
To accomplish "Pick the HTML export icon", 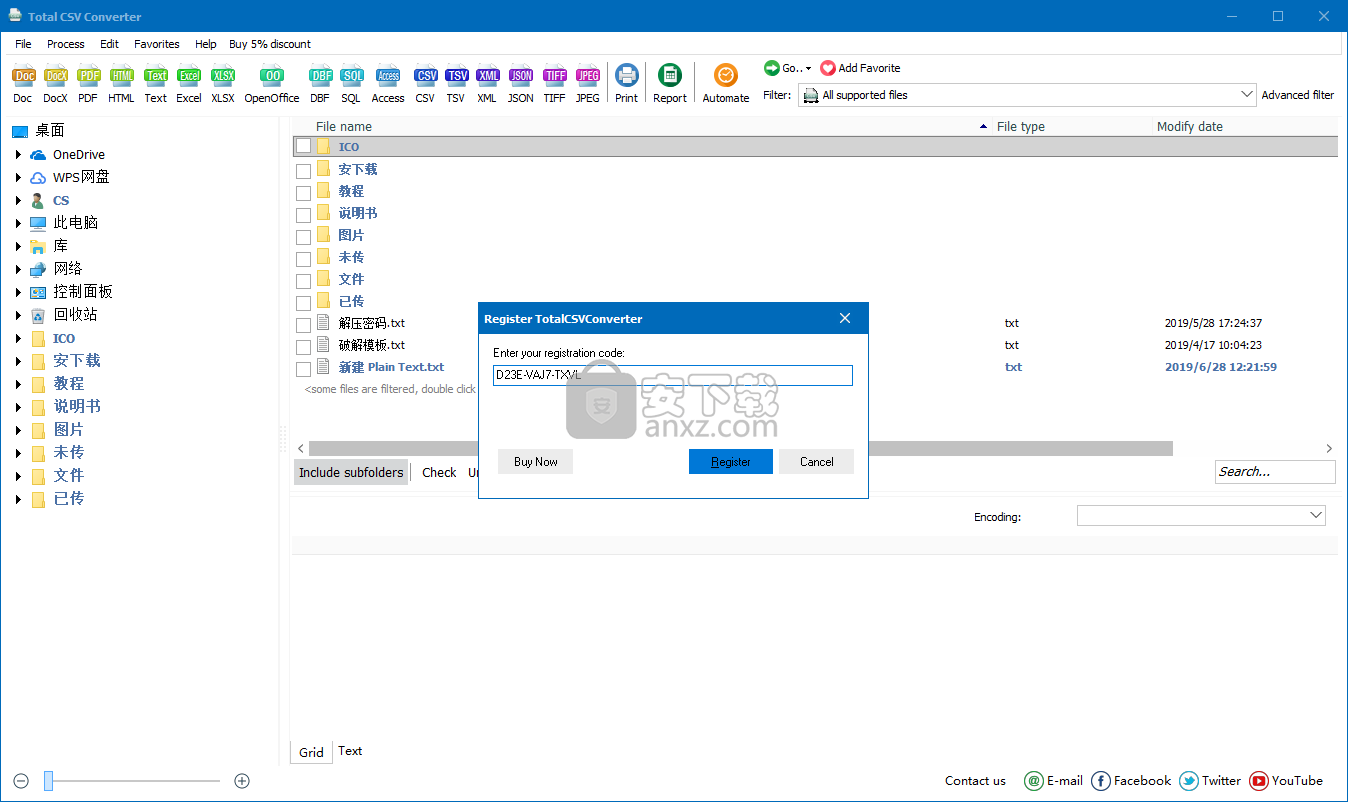I will coord(121,76).
